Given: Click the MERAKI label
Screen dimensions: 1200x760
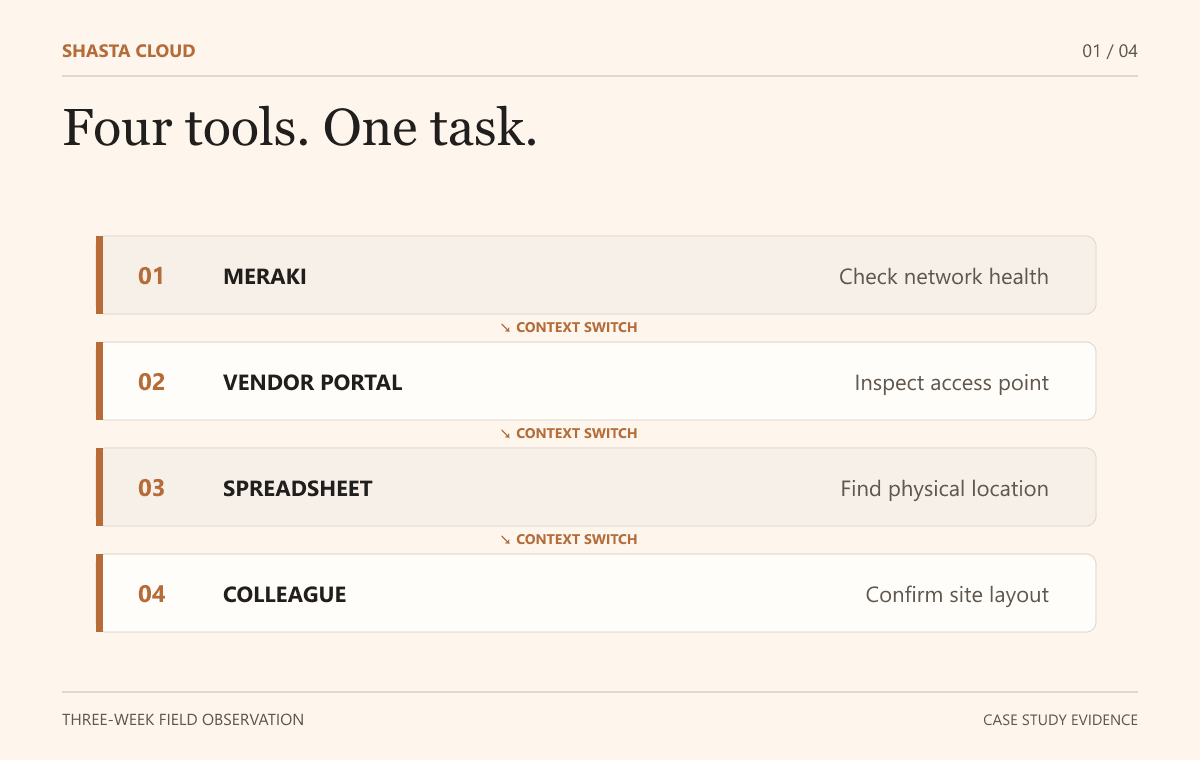Looking at the screenshot, I should point(265,276).
